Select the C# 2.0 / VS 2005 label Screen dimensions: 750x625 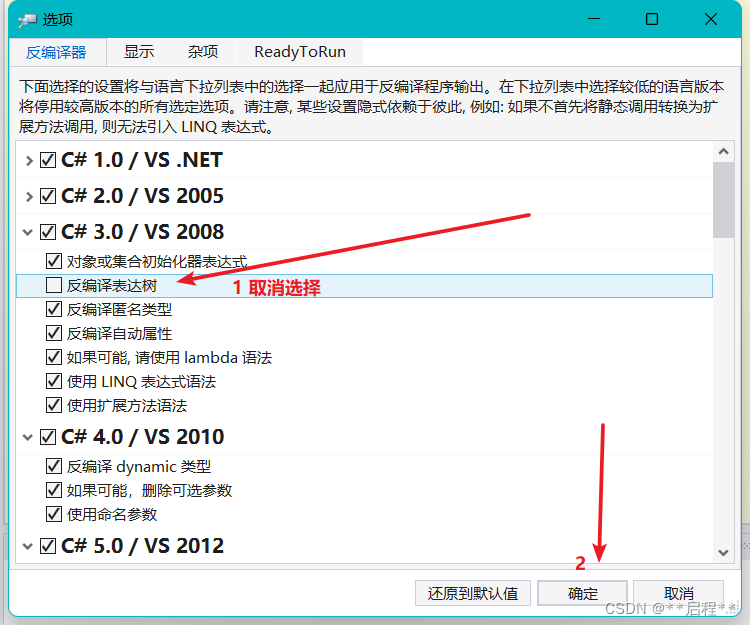[x=143, y=196]
